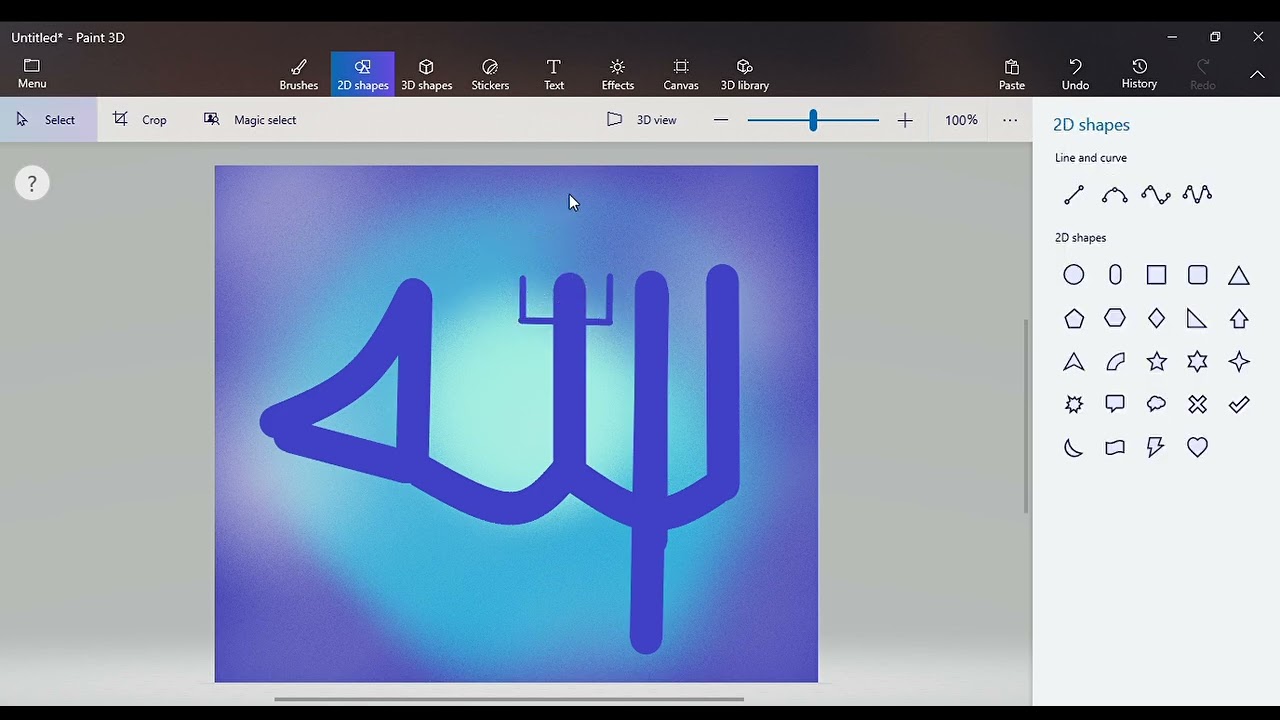Open the more options ellipsis menu
Image resolution: width=1280 pixels, height=720 pixels.
[1010, 120]
